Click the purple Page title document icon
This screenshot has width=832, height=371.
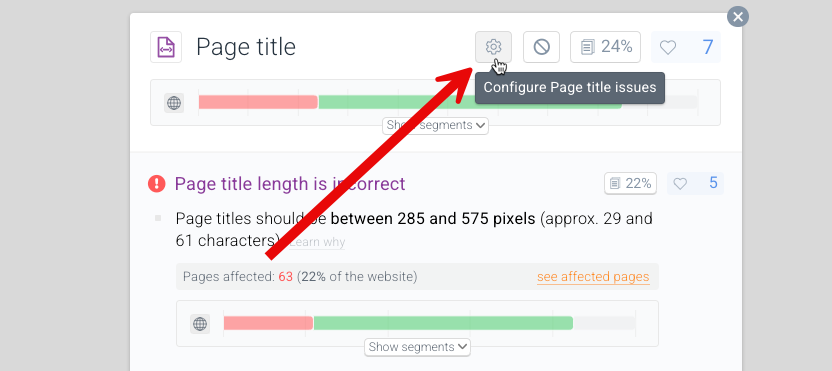pyautogui.click(x=166, y=47)
